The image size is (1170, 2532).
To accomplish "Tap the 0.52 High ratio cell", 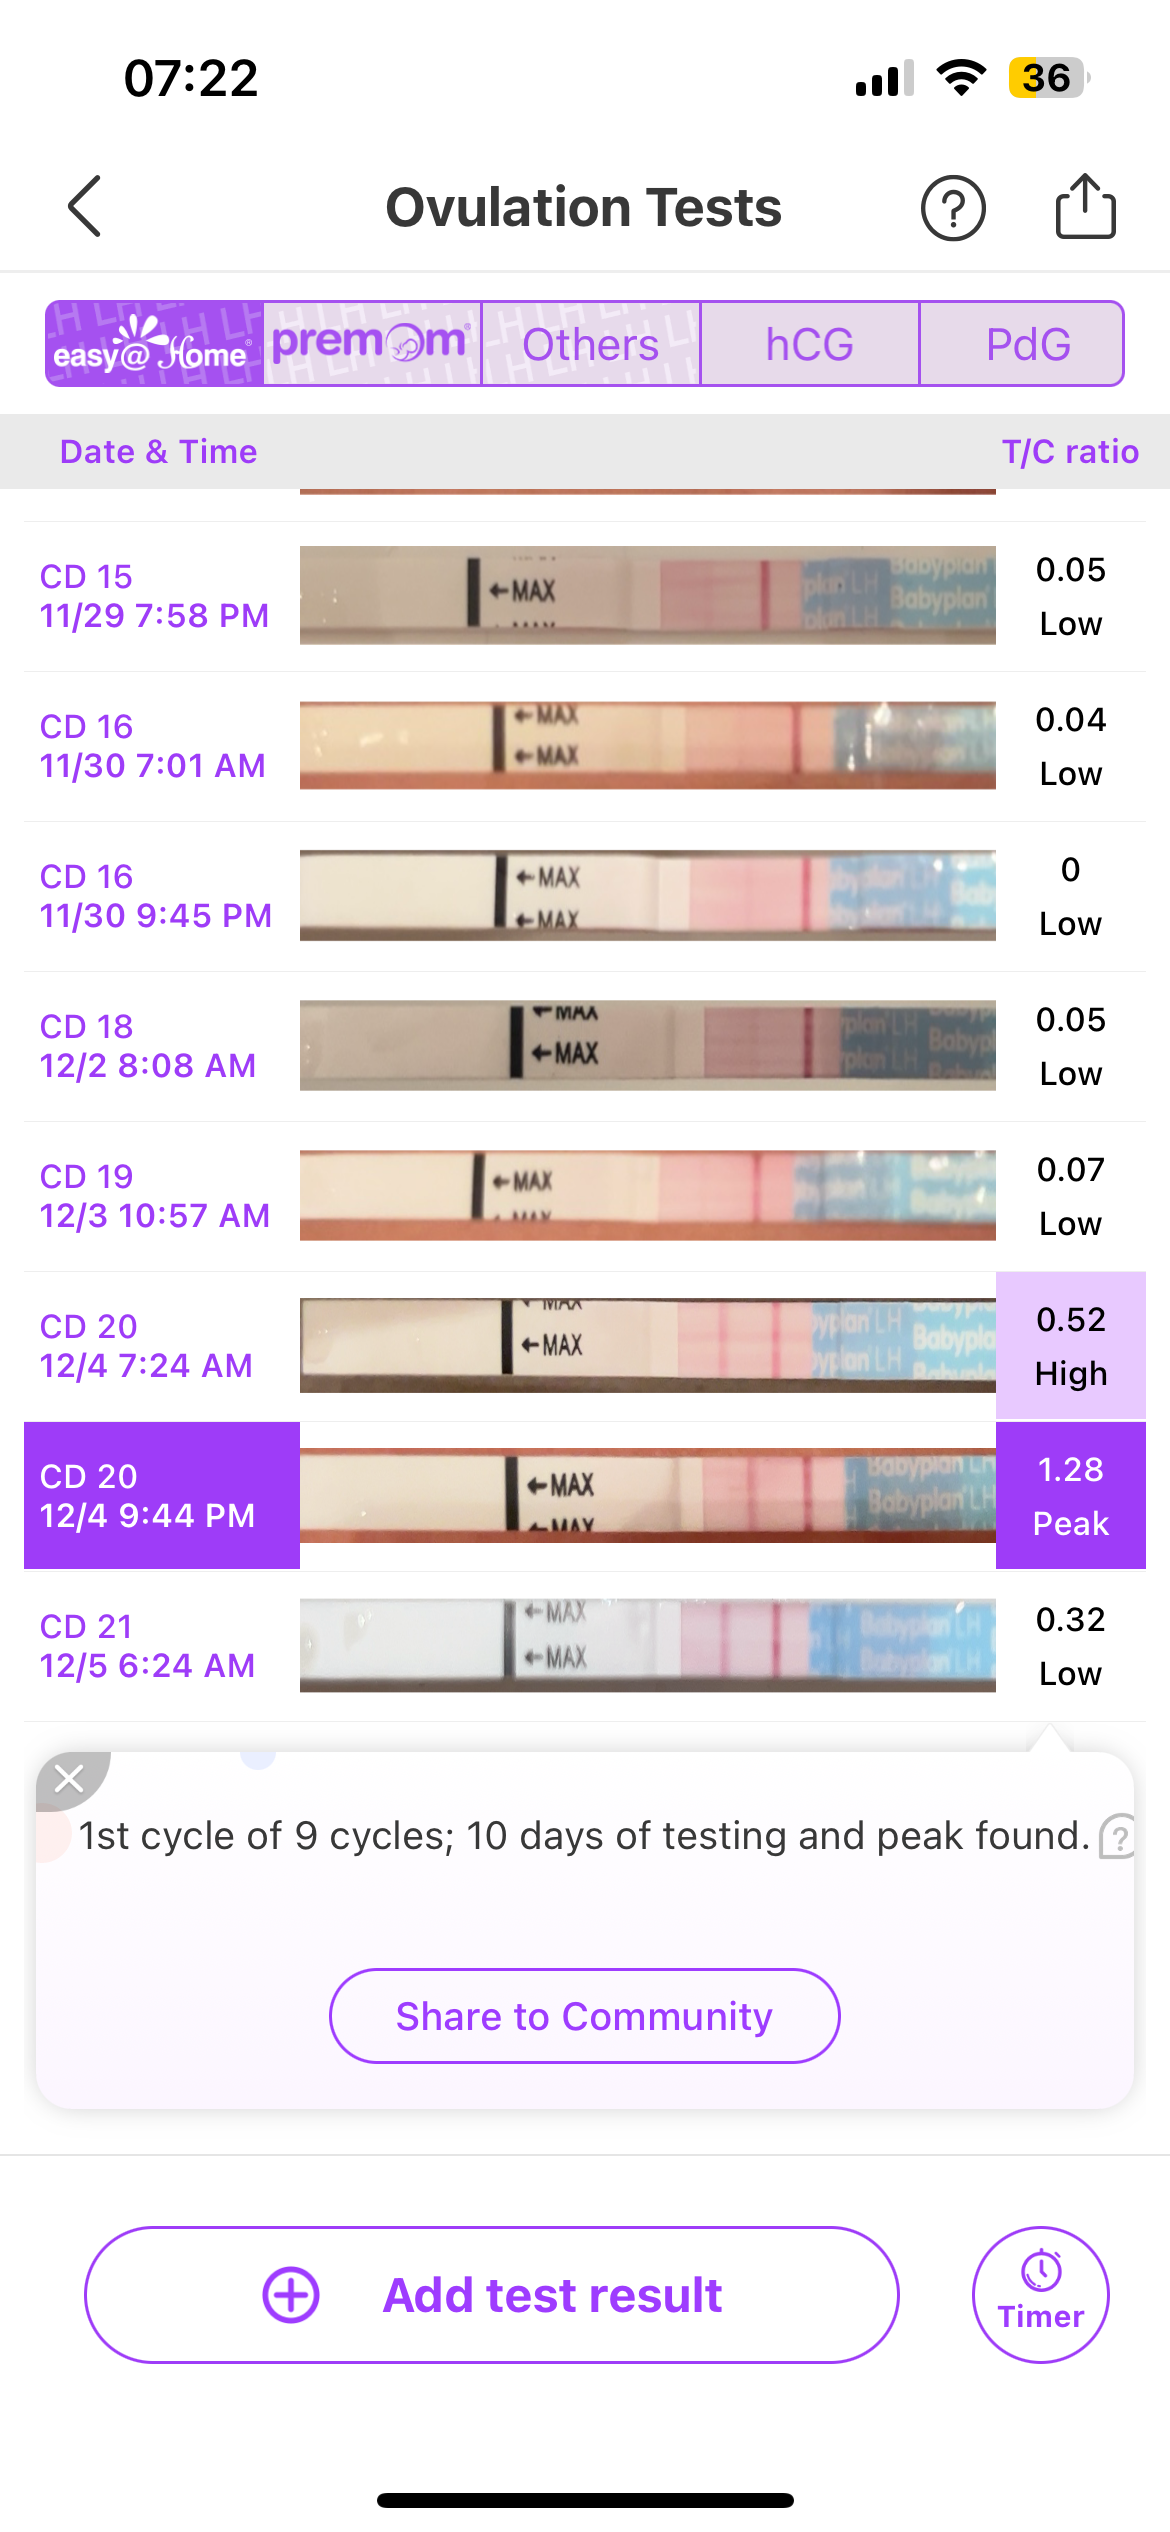I will (1070, 1345).
